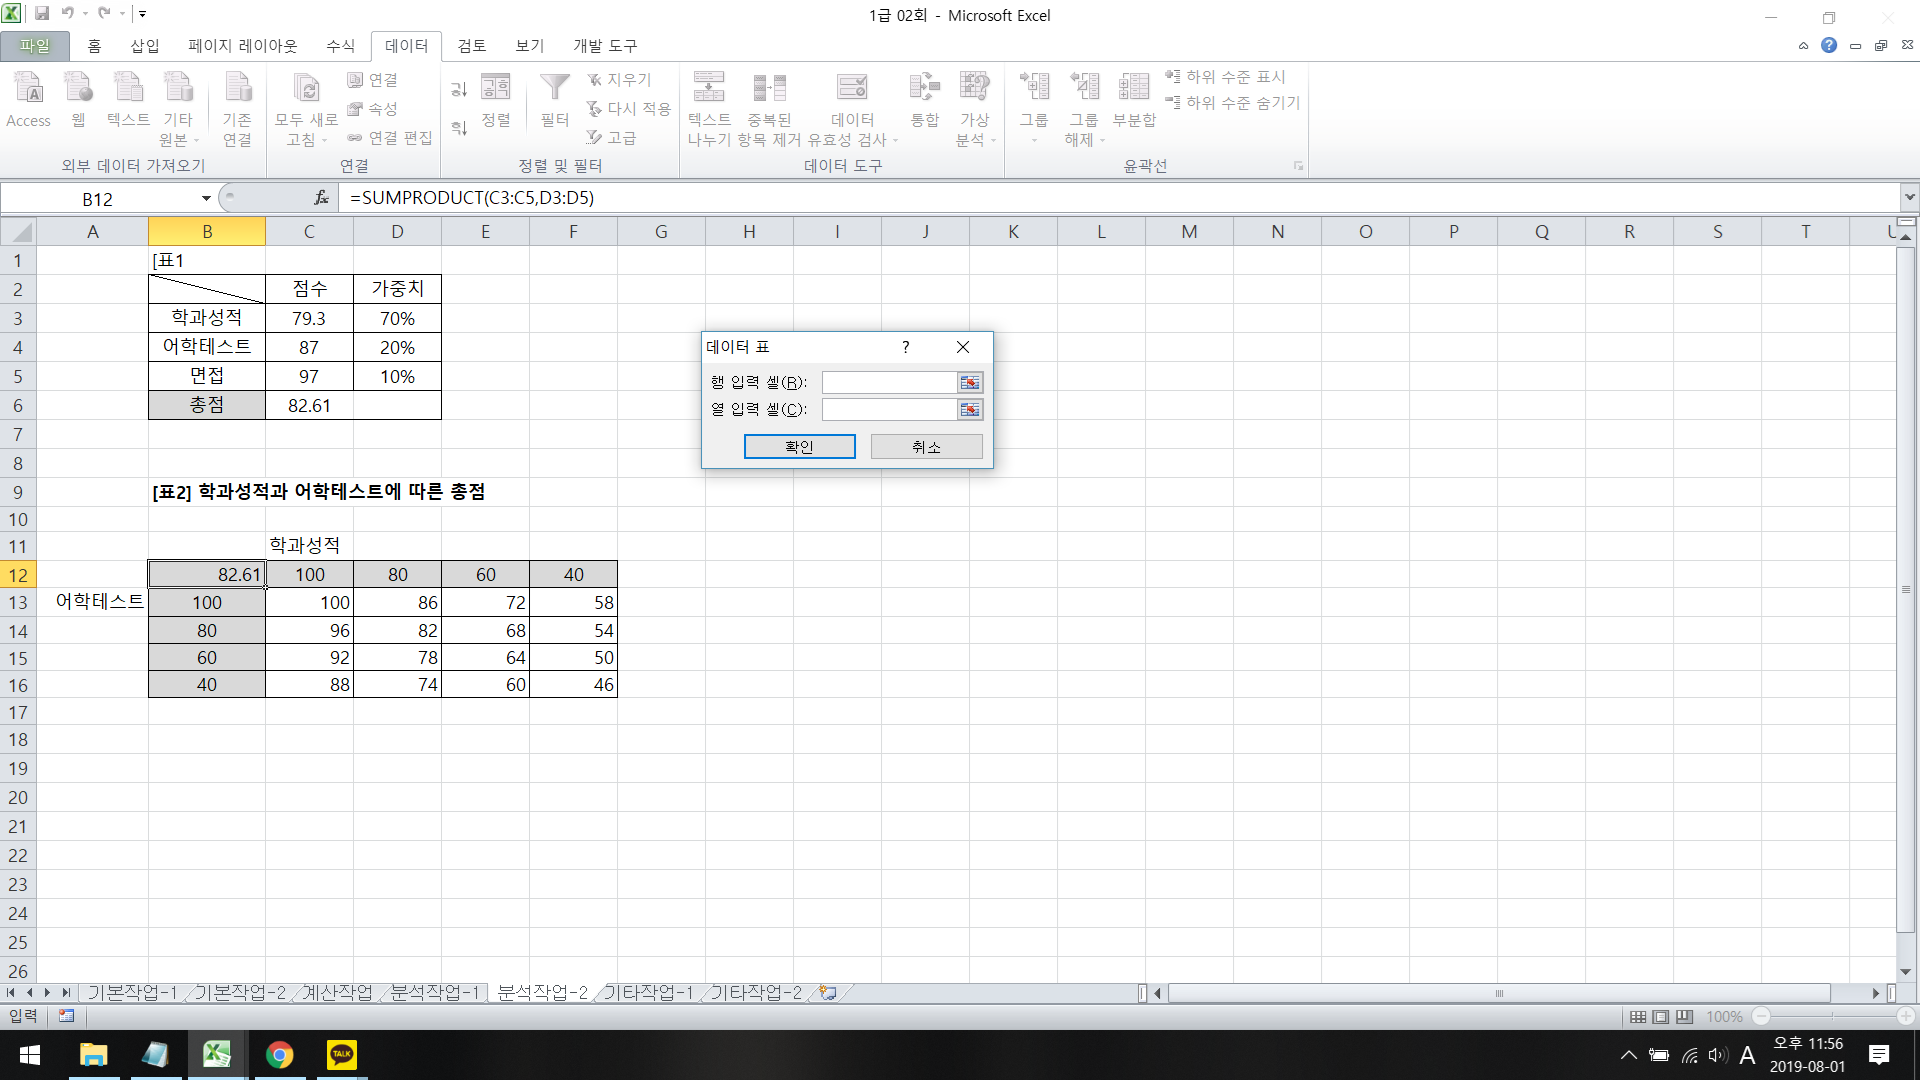Click the sort ascending icon
1920x1080 pixels.
coord(459,90)
